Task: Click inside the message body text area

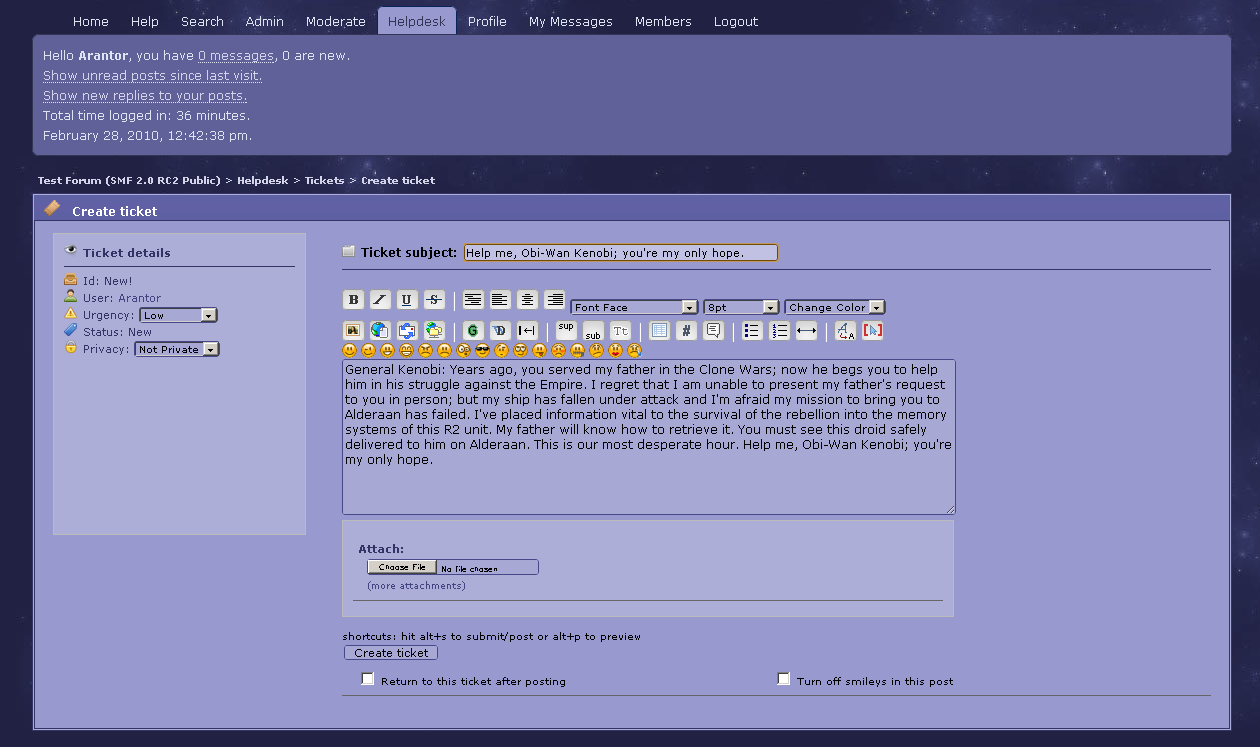Action: point(649,437)
